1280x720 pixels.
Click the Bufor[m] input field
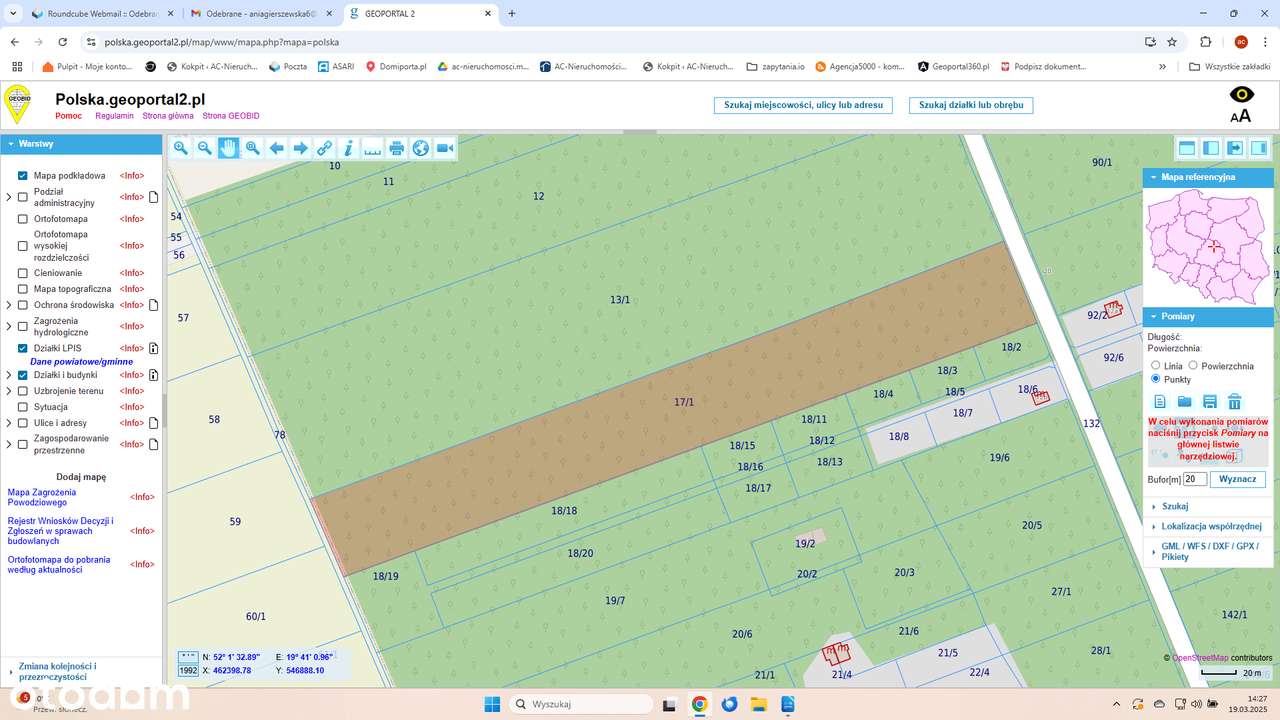click(x=1194, y=480)
